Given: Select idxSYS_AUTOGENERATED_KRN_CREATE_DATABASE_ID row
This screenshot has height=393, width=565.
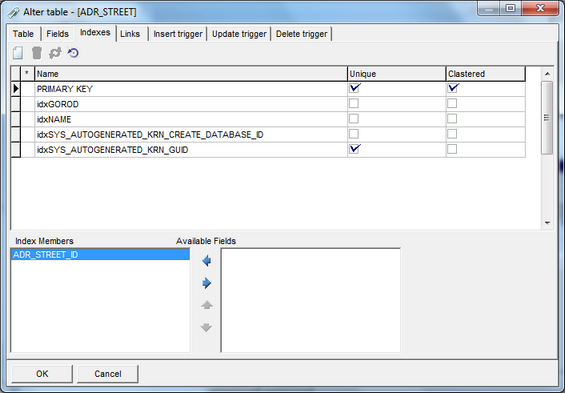Looking at the screenshot, I should click(x=191, y=134).
